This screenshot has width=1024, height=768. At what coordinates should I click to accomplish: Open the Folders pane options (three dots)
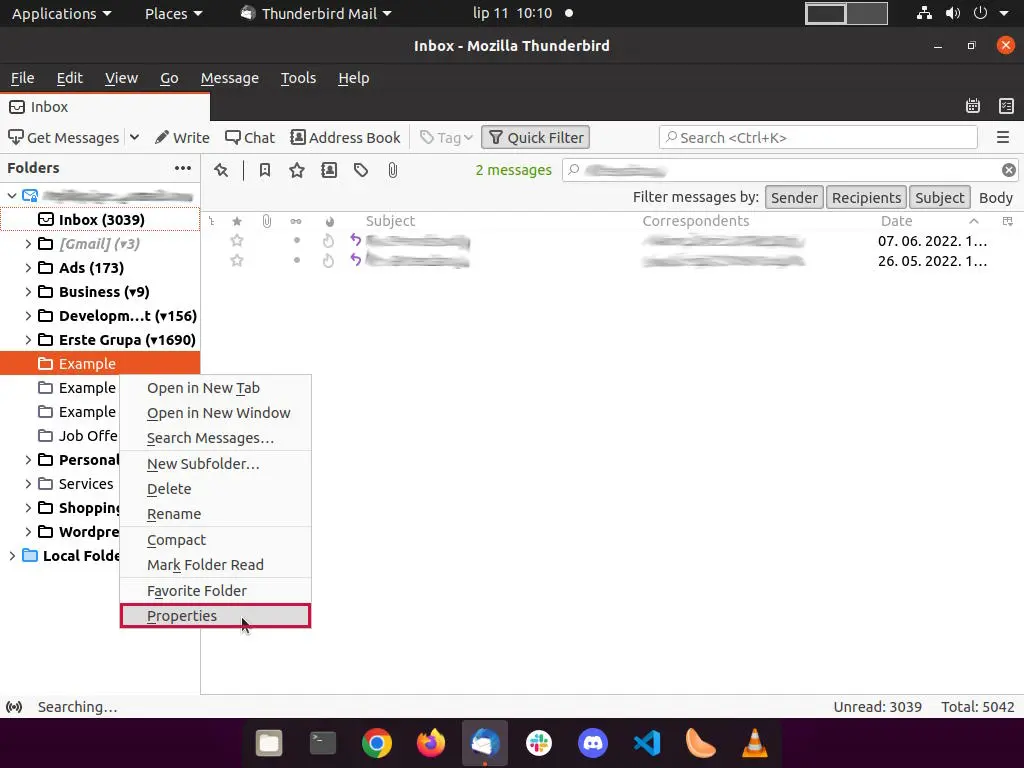point(183,168)
